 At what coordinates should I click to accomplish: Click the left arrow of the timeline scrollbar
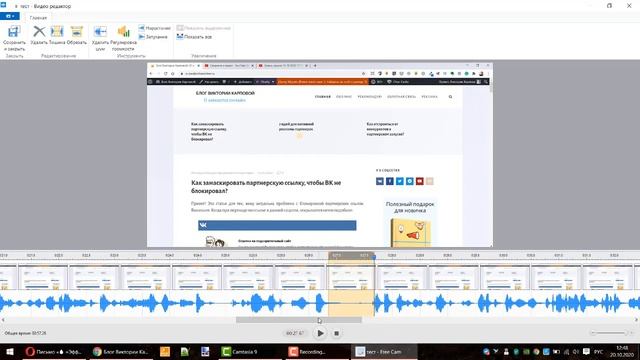point(3,320)
